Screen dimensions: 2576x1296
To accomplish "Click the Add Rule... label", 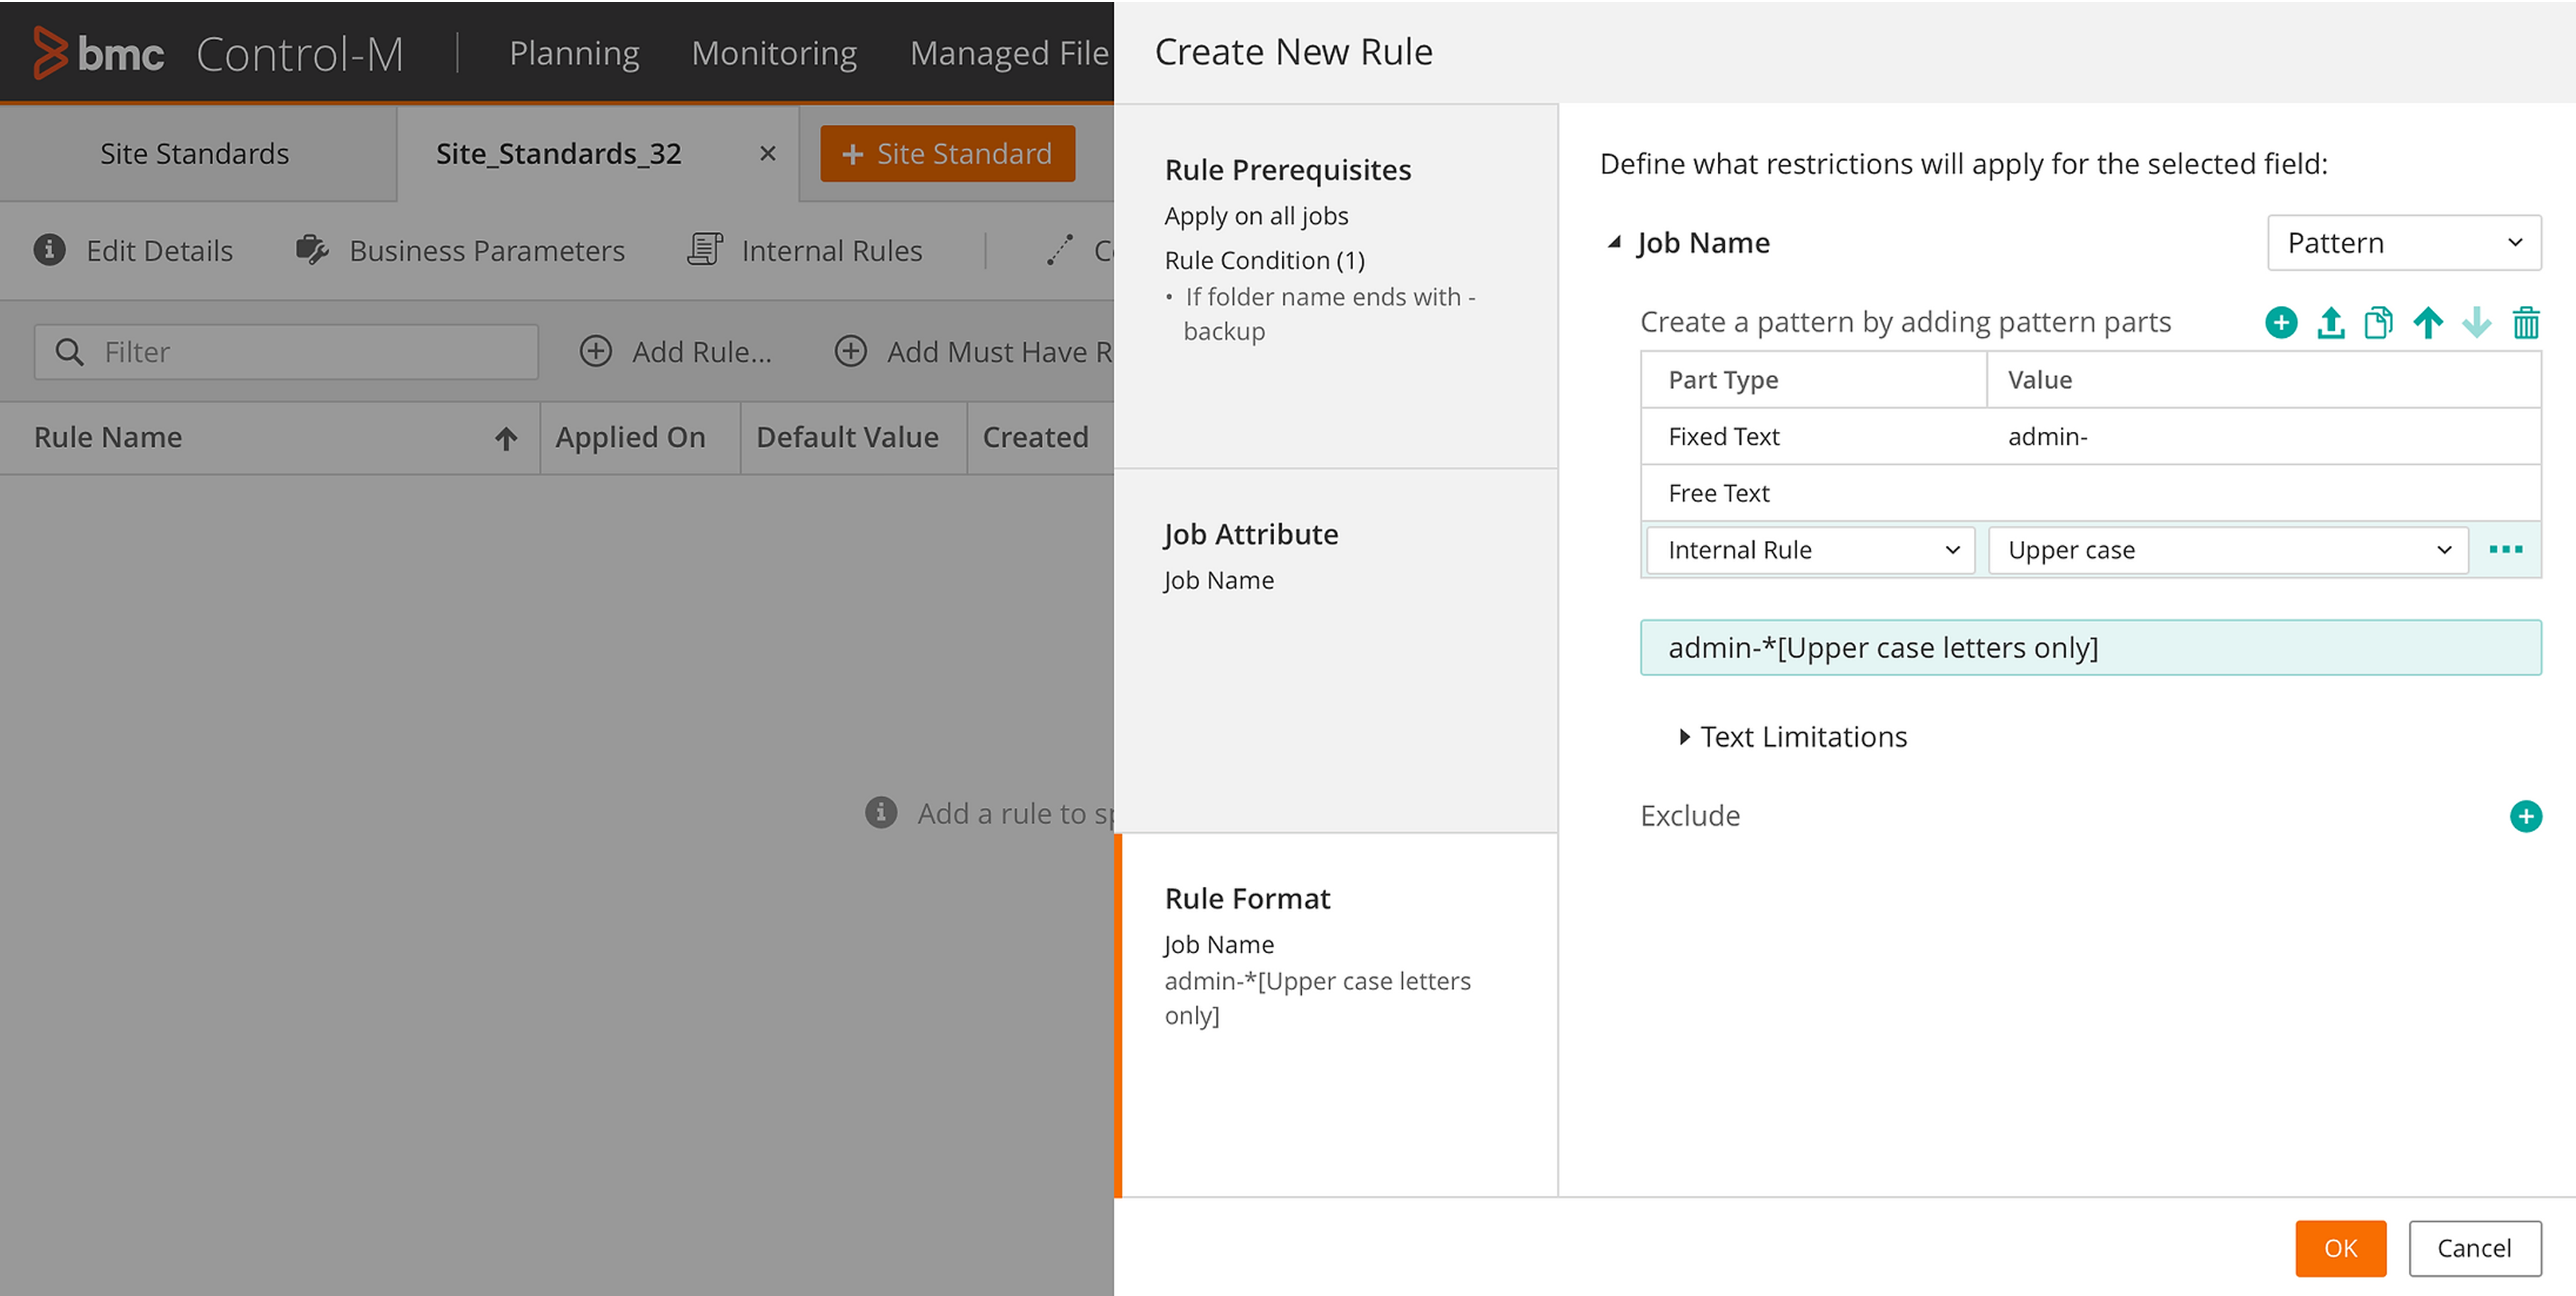I will click(702, 352).
